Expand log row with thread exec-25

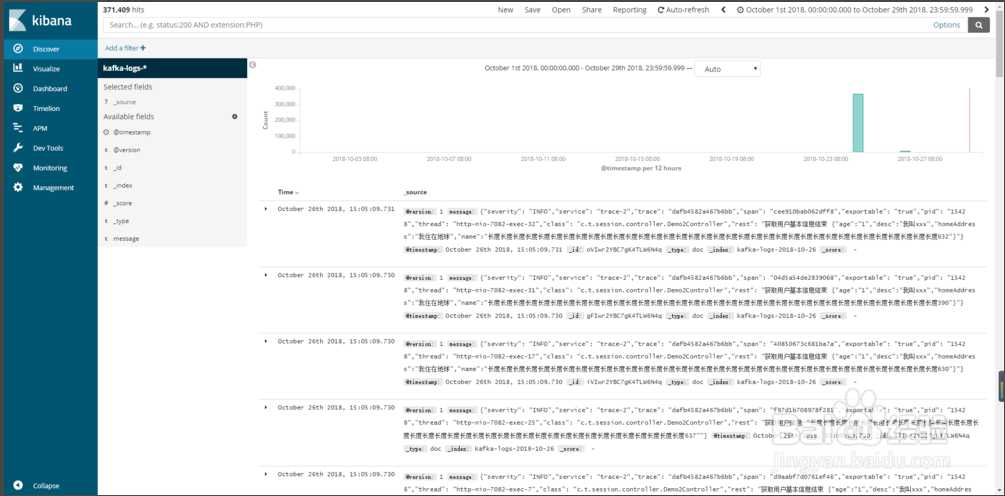(x=266, y=407)
